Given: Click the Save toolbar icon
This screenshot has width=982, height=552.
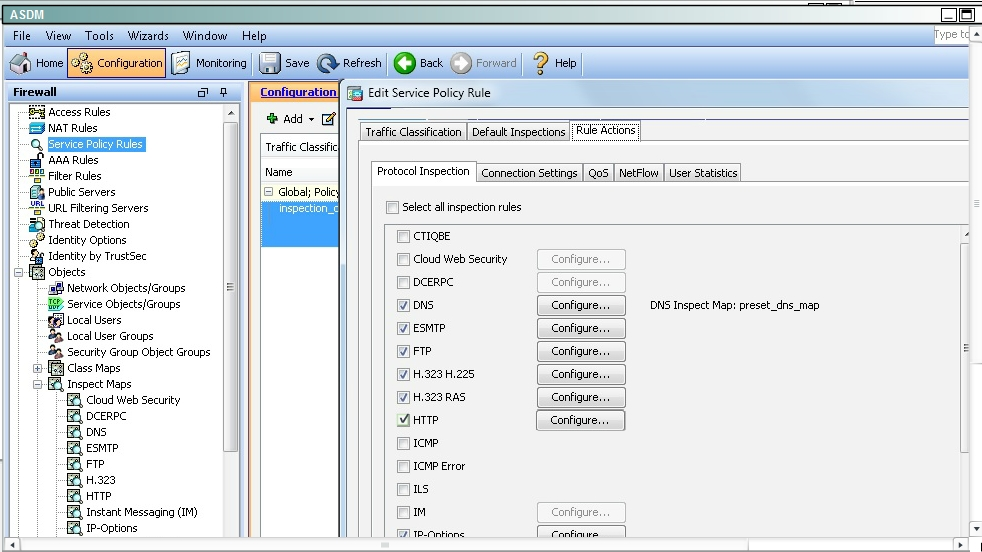Looking at the screenshot, I should coord(270,63).
